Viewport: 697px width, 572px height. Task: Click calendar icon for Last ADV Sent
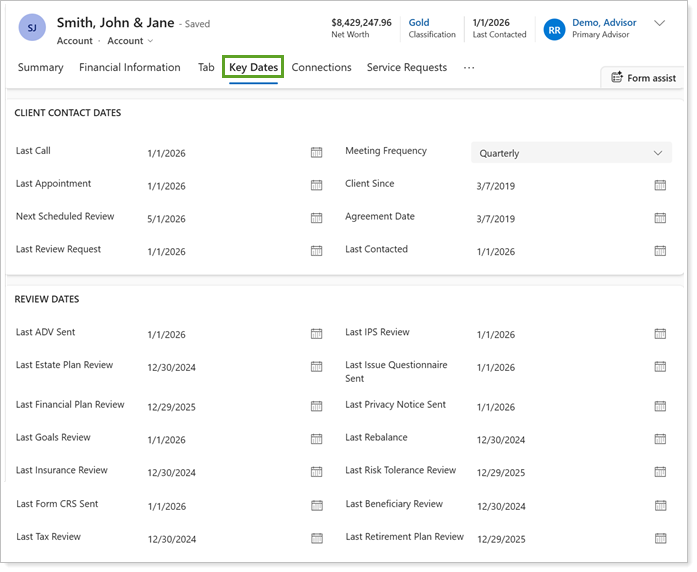coord(316,334)
